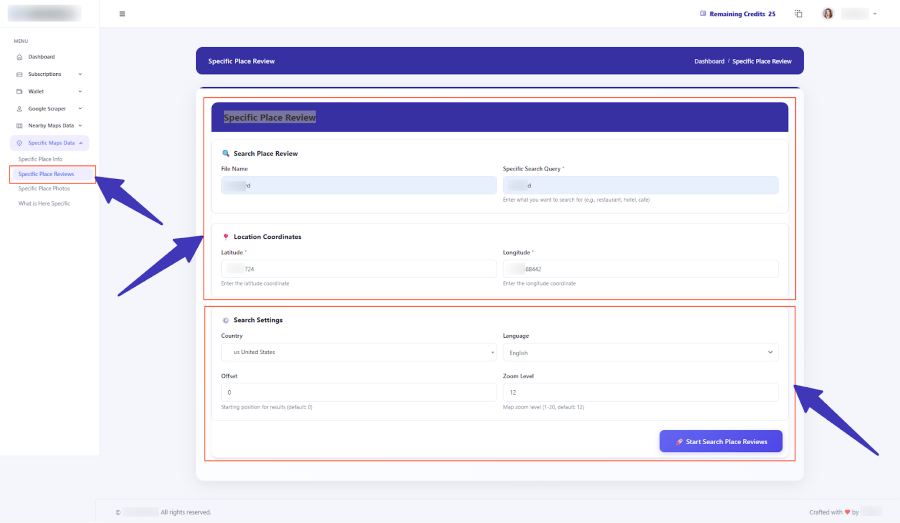
Task: Open the Dashboard home icon in sidebar
Action: click(20, 57)
